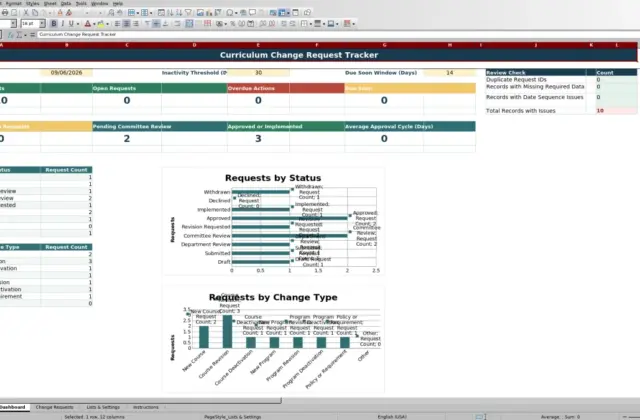Screen dimensions: 640x420
Task: Open the Sheet menu
Action: coord(50,3)
